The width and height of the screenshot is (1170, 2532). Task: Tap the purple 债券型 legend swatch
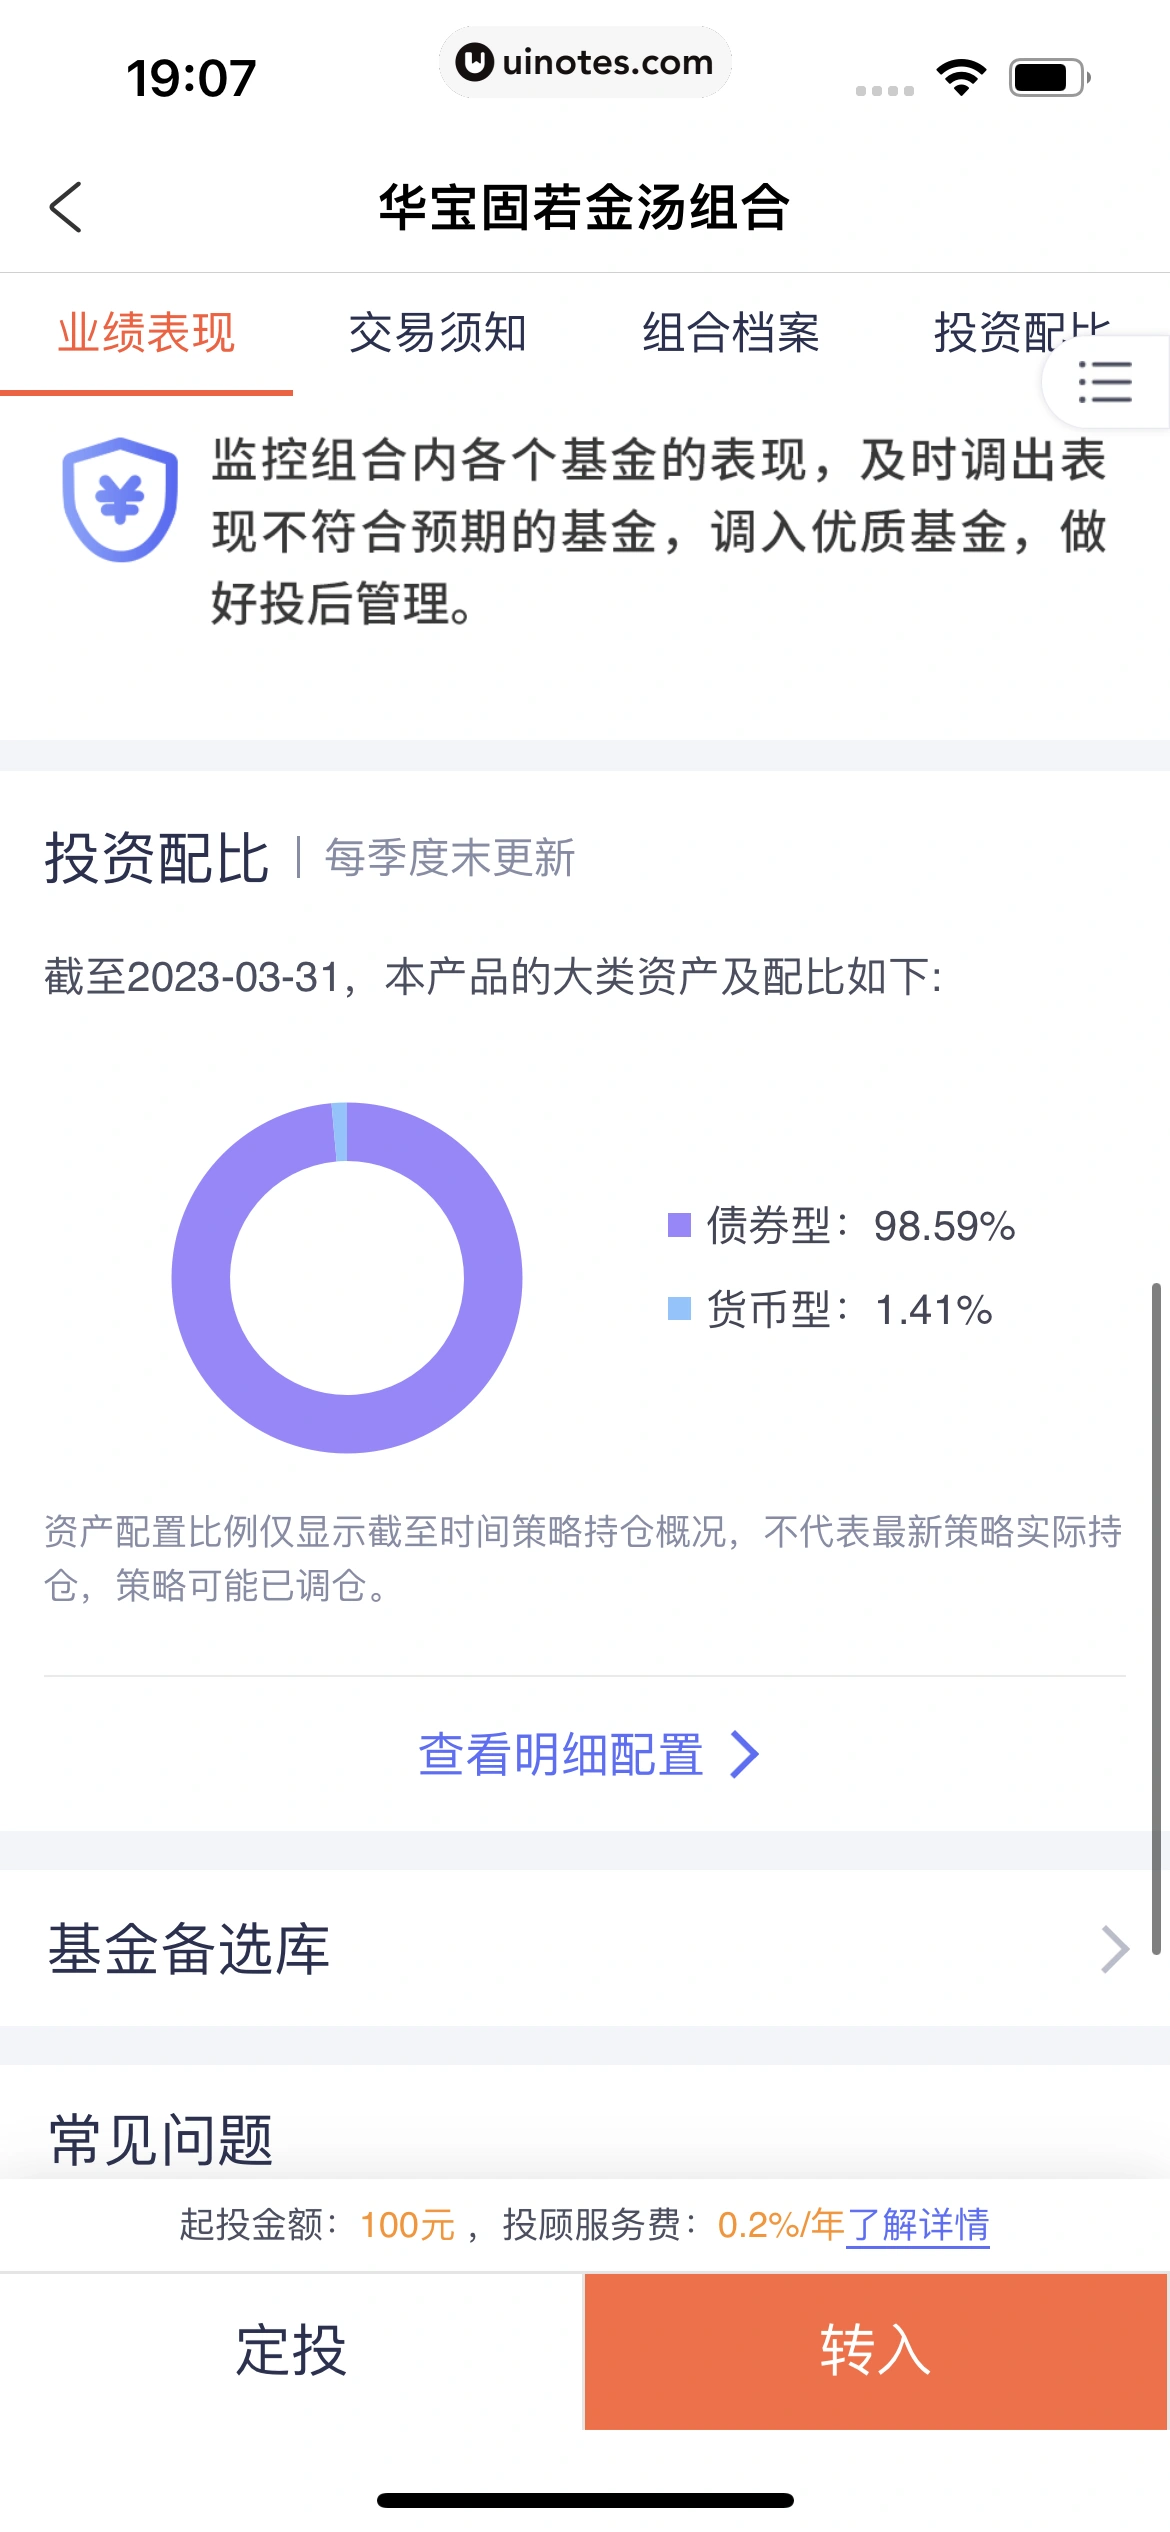coord(679,1225)
